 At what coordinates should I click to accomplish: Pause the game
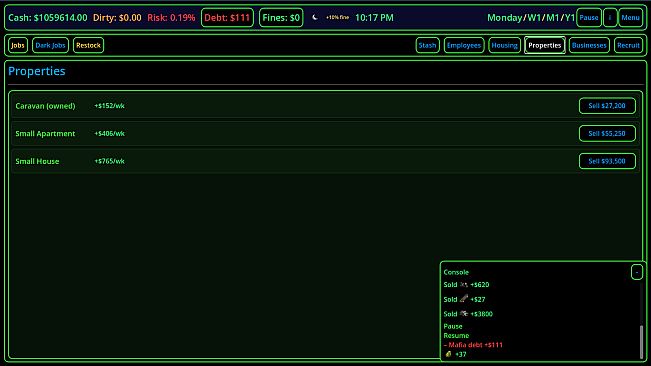[x=589, y=18]
